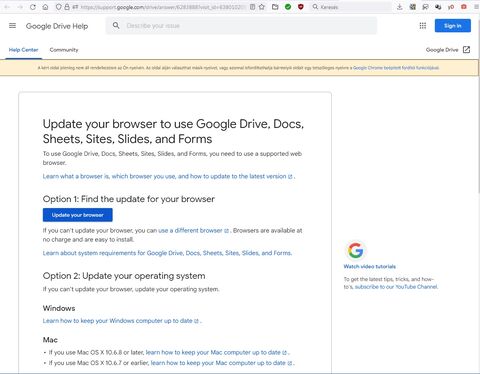The width and height of the screenshot is (480, 374).
Task: Open browser downloads arrow icon
Action: tap(399, 7)
